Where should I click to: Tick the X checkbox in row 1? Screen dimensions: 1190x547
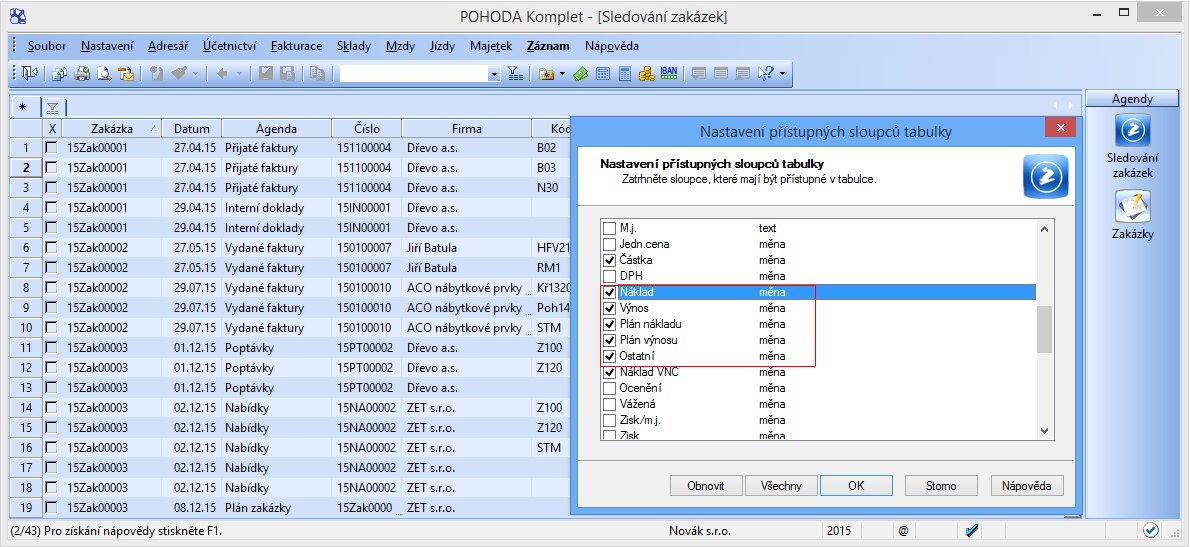pos(51,147)
